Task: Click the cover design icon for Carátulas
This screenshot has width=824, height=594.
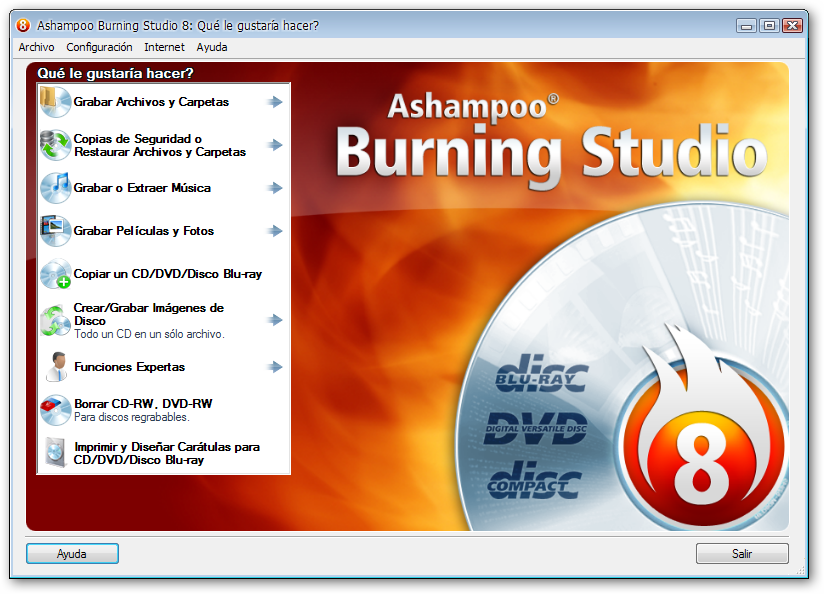Action: [x=54, y=453]
